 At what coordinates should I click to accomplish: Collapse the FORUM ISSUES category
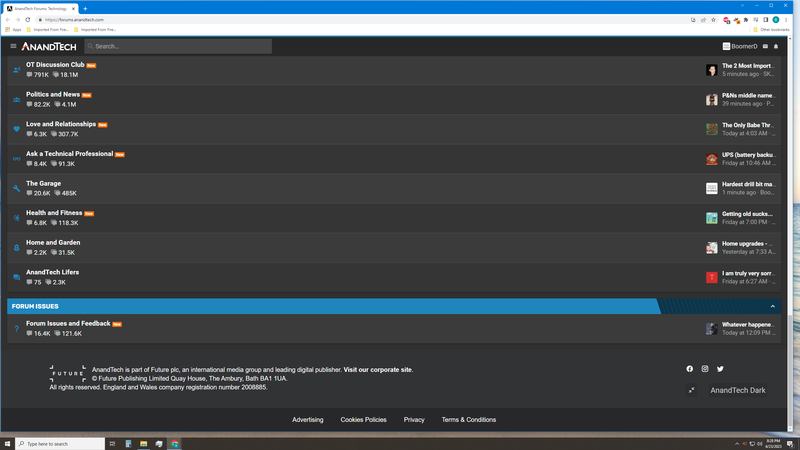(x=772, y=306)
